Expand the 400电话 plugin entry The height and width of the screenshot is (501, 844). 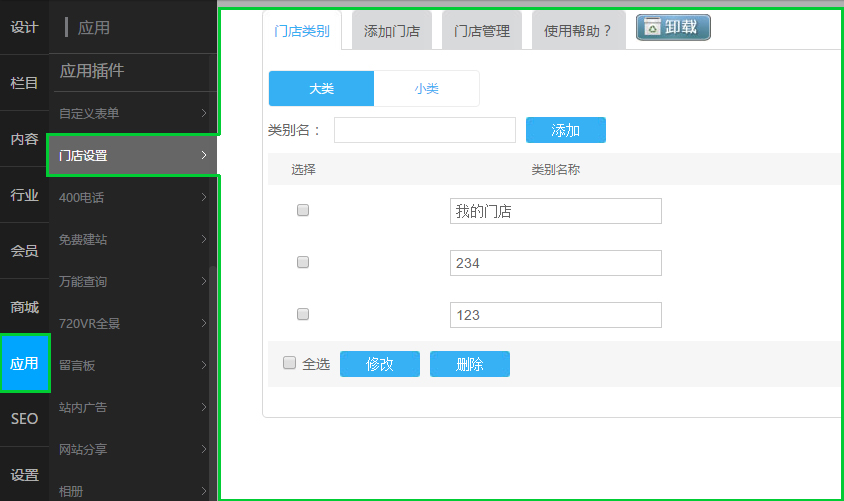(132, 198)
